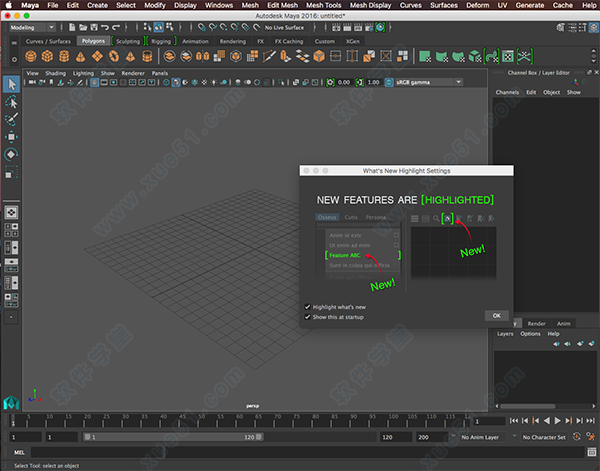Go to the start of playback range
600x471 pixels.
pyautogui.click(x=514, y=421)
